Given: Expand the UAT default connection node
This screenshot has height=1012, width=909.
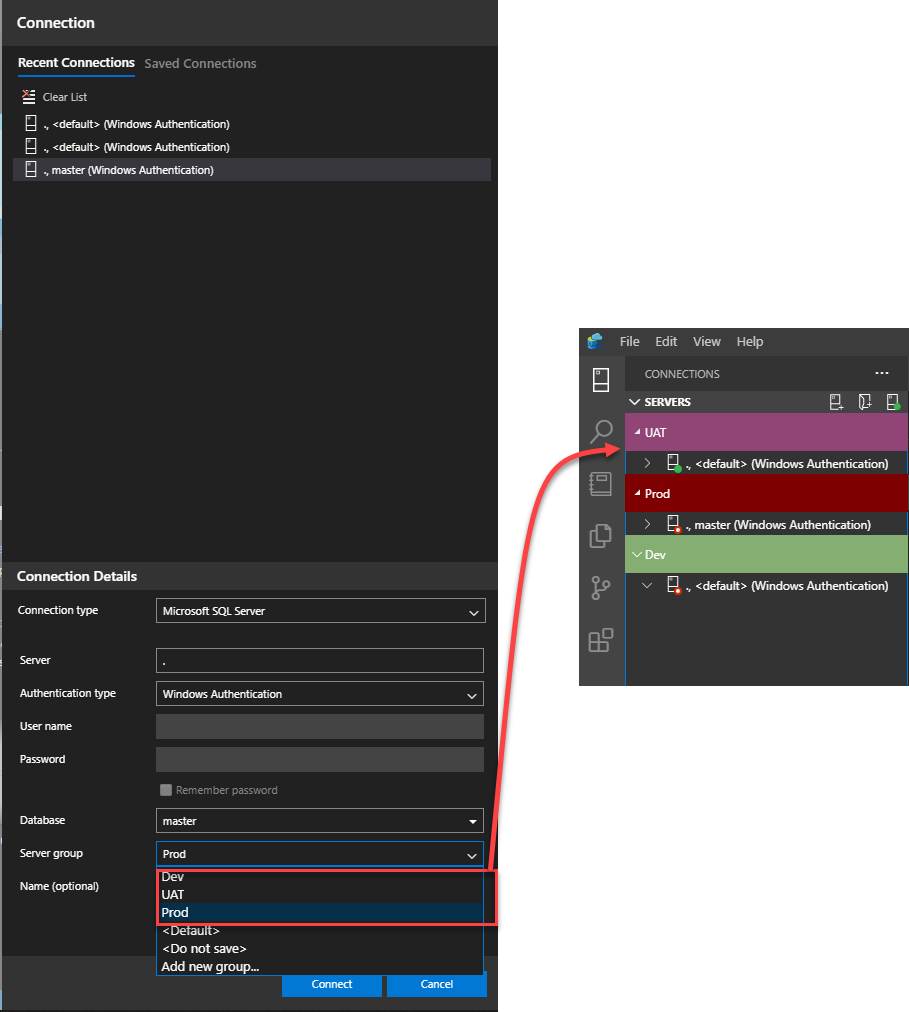Looking at the screenshot, I should (x=648, y=463).
